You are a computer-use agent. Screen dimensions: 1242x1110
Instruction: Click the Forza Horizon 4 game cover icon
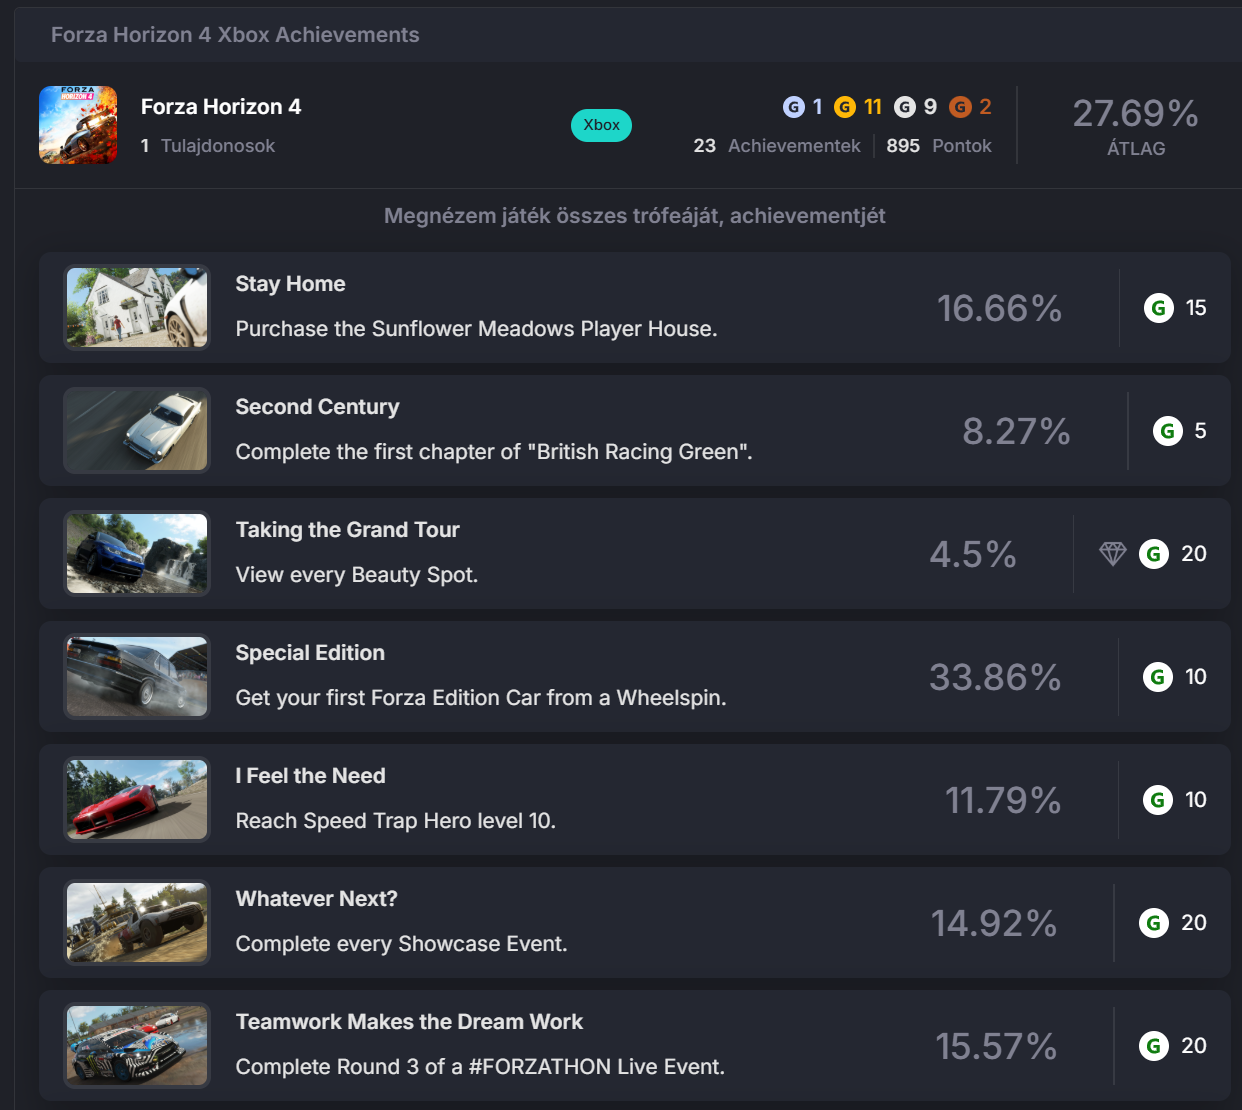click(78, 125)
